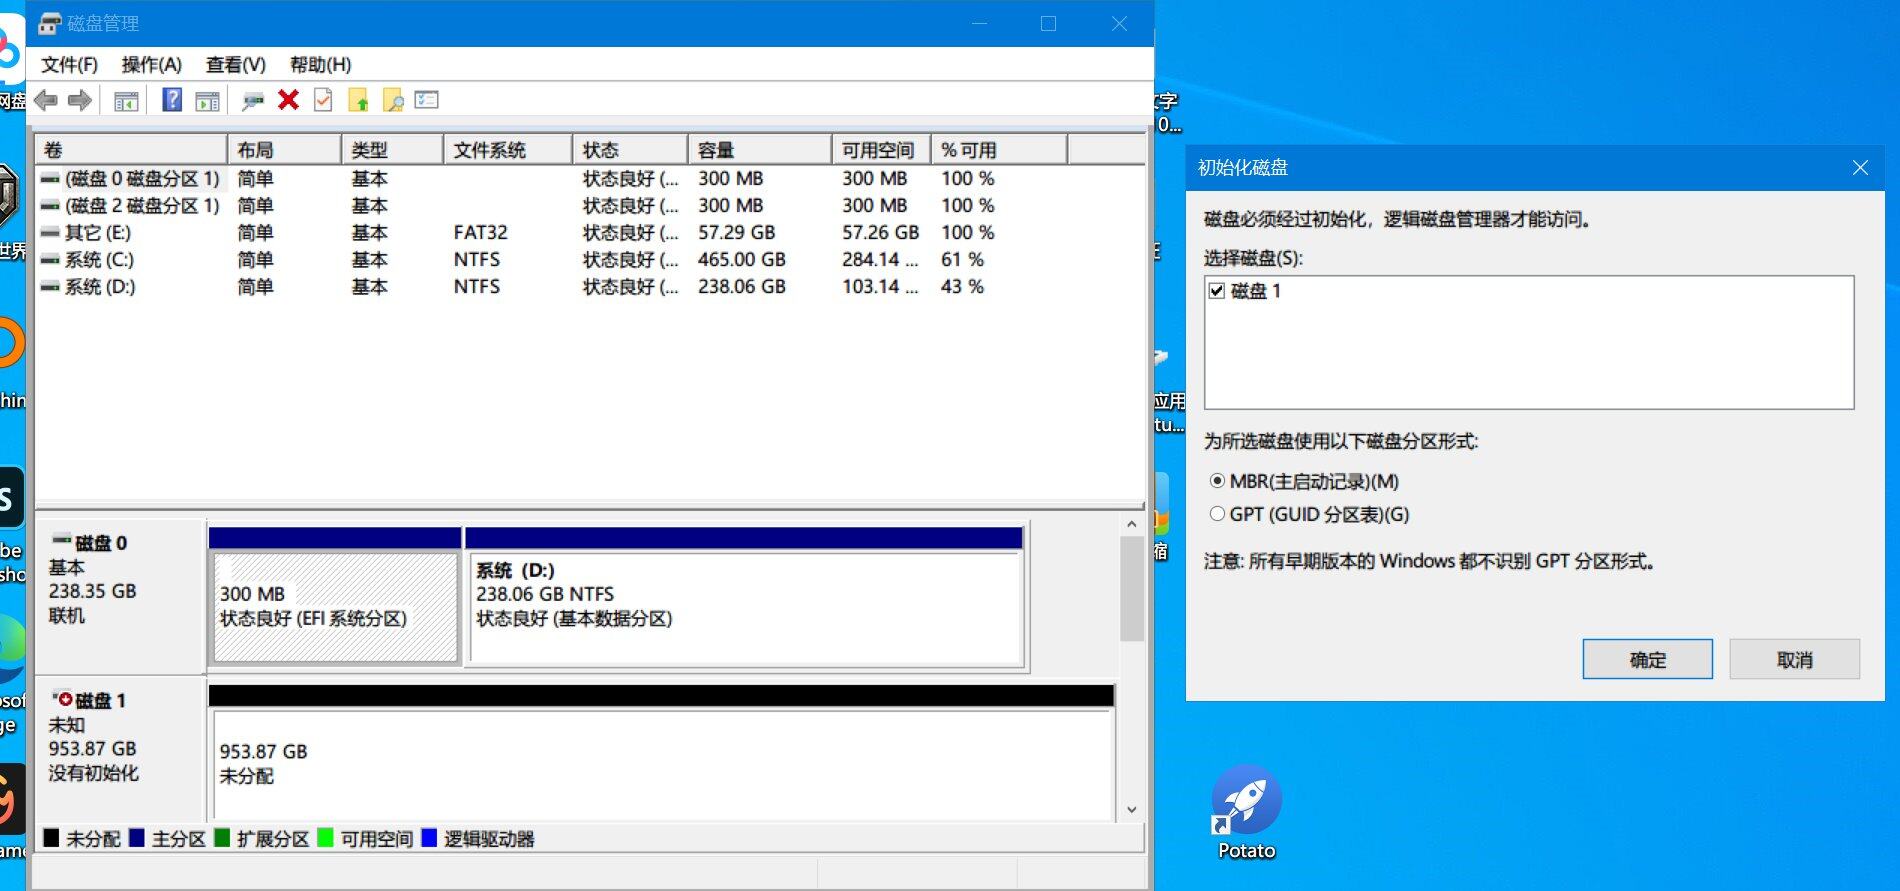Select the 磁盘 0 基本 disk label panel
This screenshot has width=1900, height=891.
tap(120, 596)
